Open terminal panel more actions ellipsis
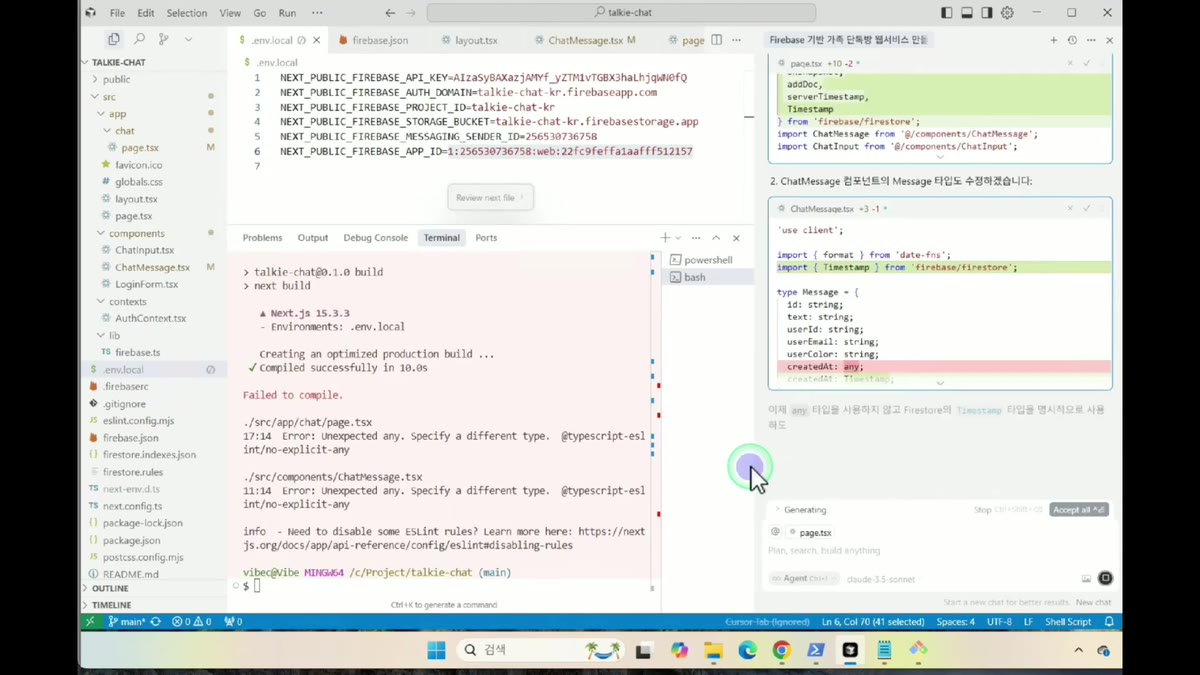The image size is (1200, 675). (696, 238)
